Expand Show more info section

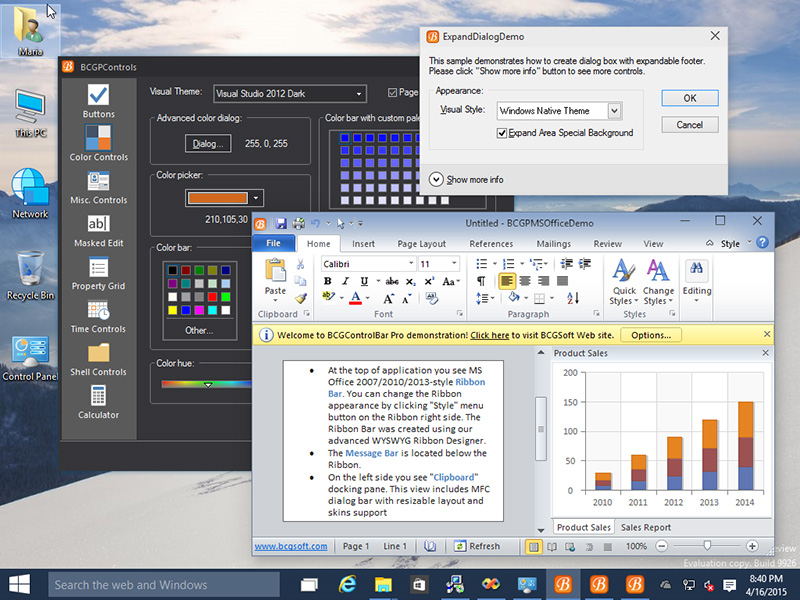tap(436, 180)
